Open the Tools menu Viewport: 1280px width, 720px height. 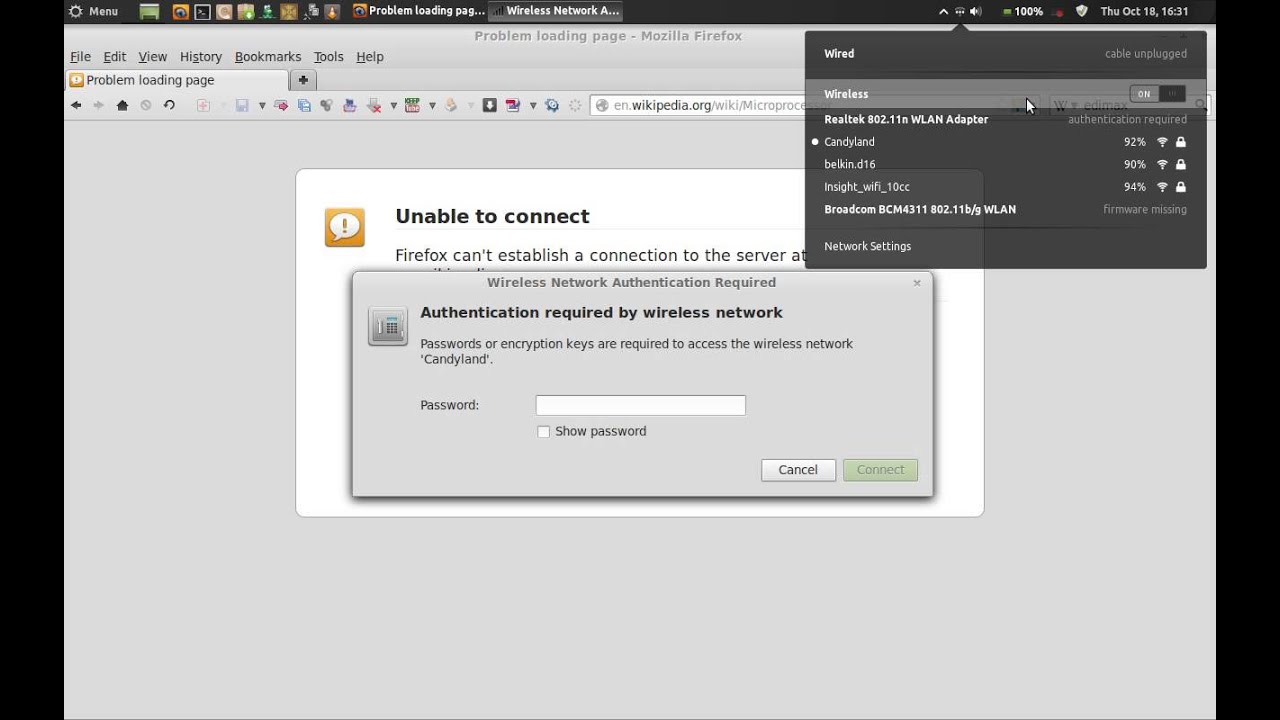click(328, 57)
